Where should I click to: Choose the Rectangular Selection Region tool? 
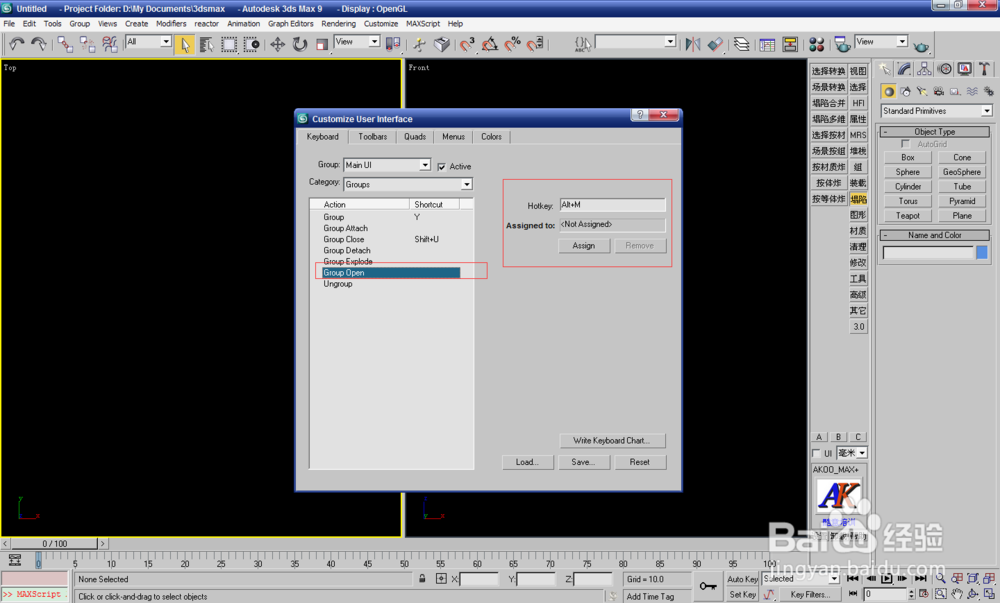pyautogui.click(x=228, y=44)
